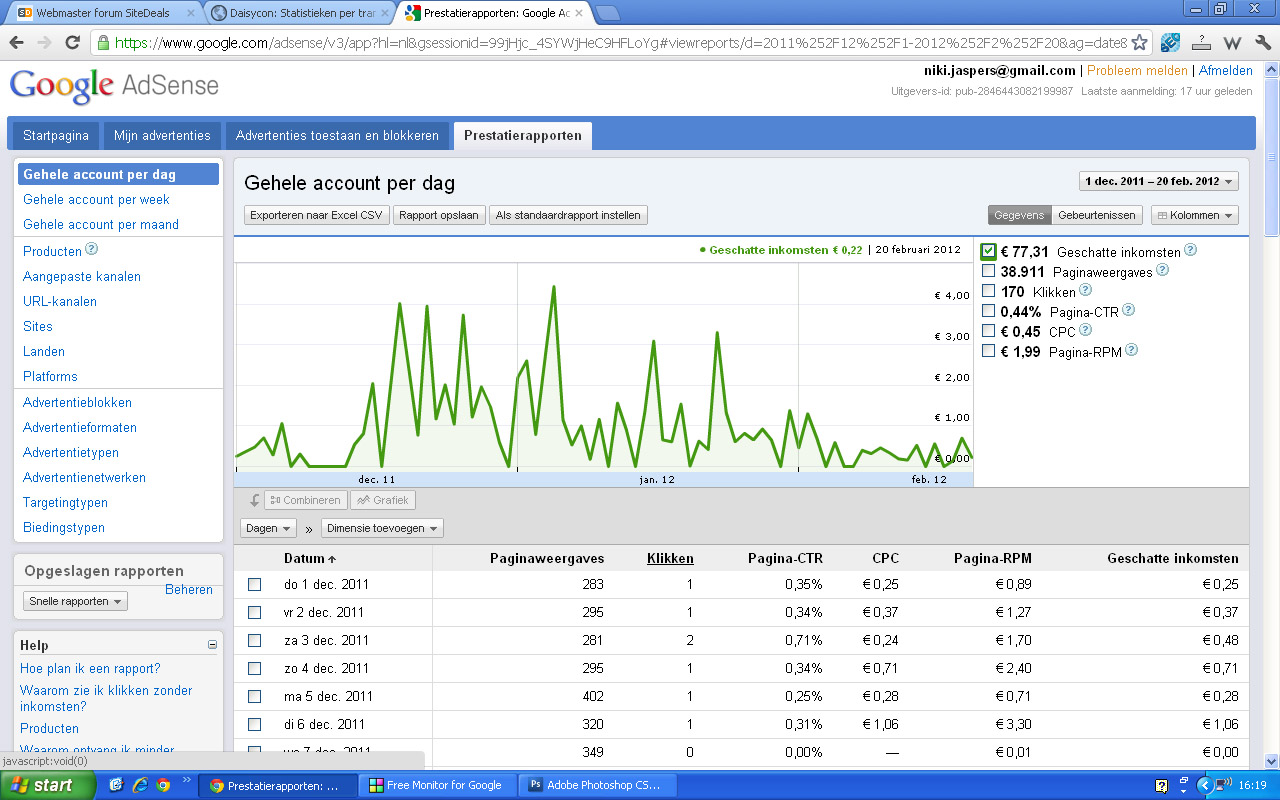Open the Kolommen dropdown
The image size is (1280, 800).
(1195, 215)
